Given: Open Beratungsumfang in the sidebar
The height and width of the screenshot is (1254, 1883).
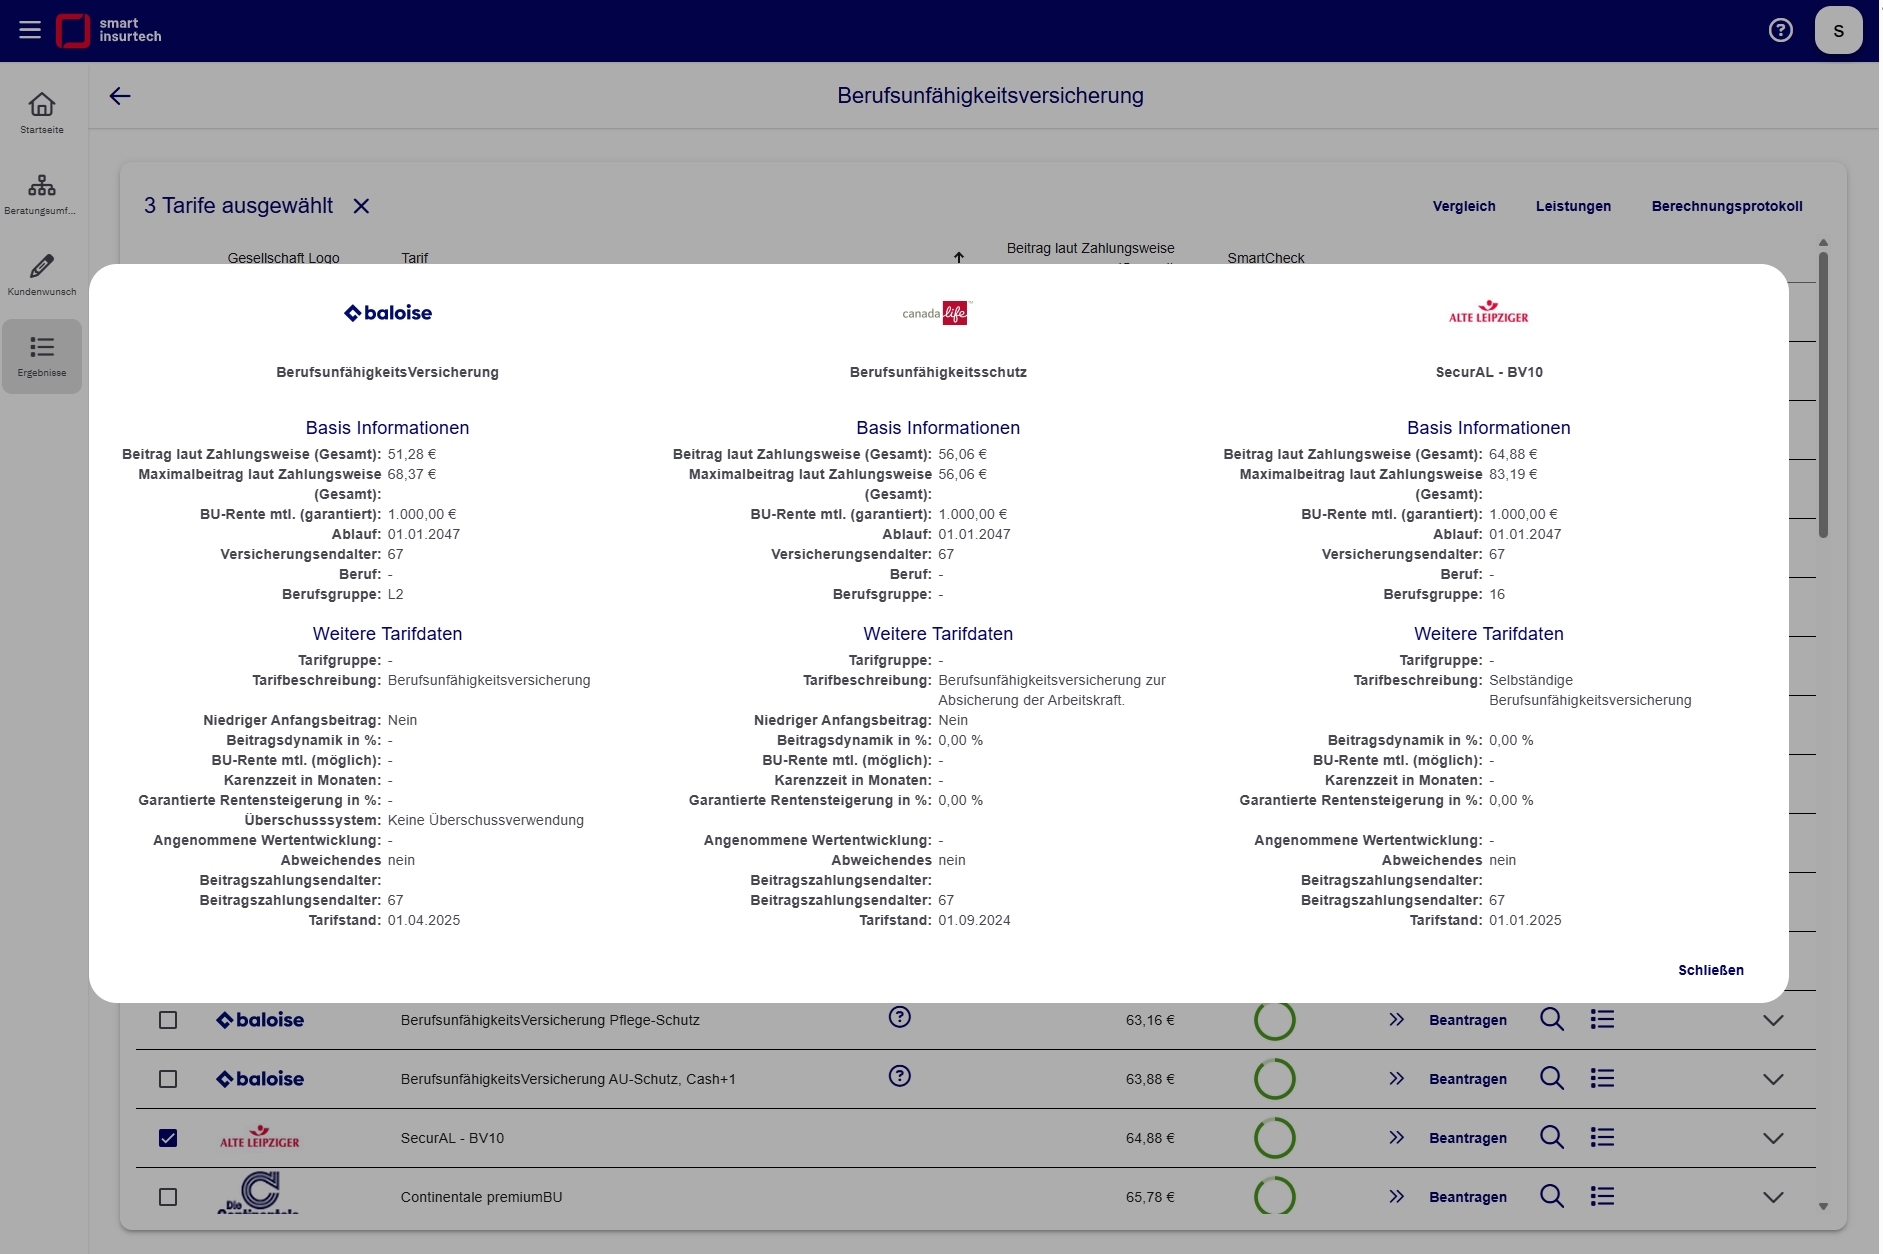Looking at the screenshot, I should pos(42,194).
